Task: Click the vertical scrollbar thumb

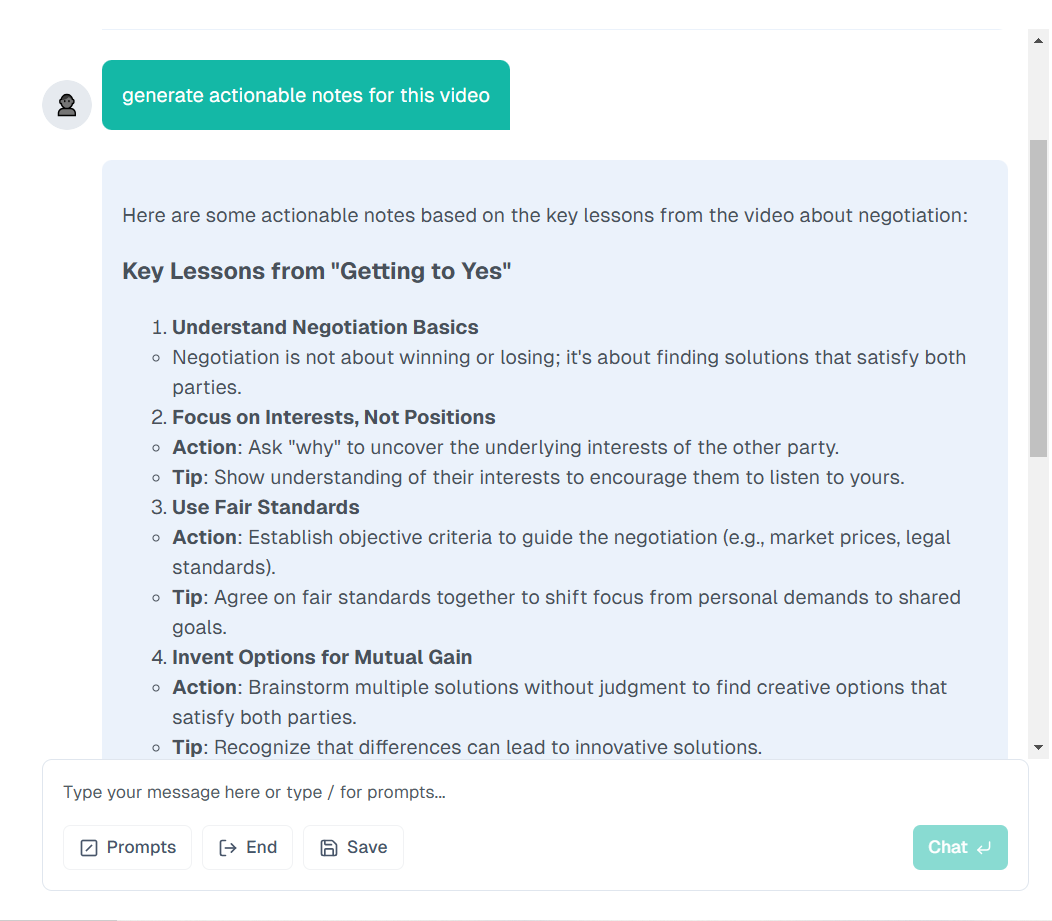Action: tap(1039, 299)
